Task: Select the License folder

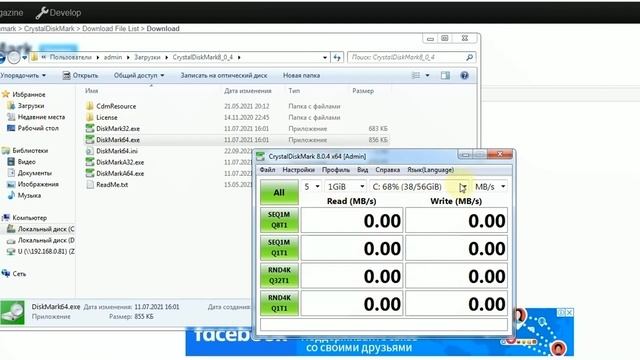Action: click(x=102, y=117)
